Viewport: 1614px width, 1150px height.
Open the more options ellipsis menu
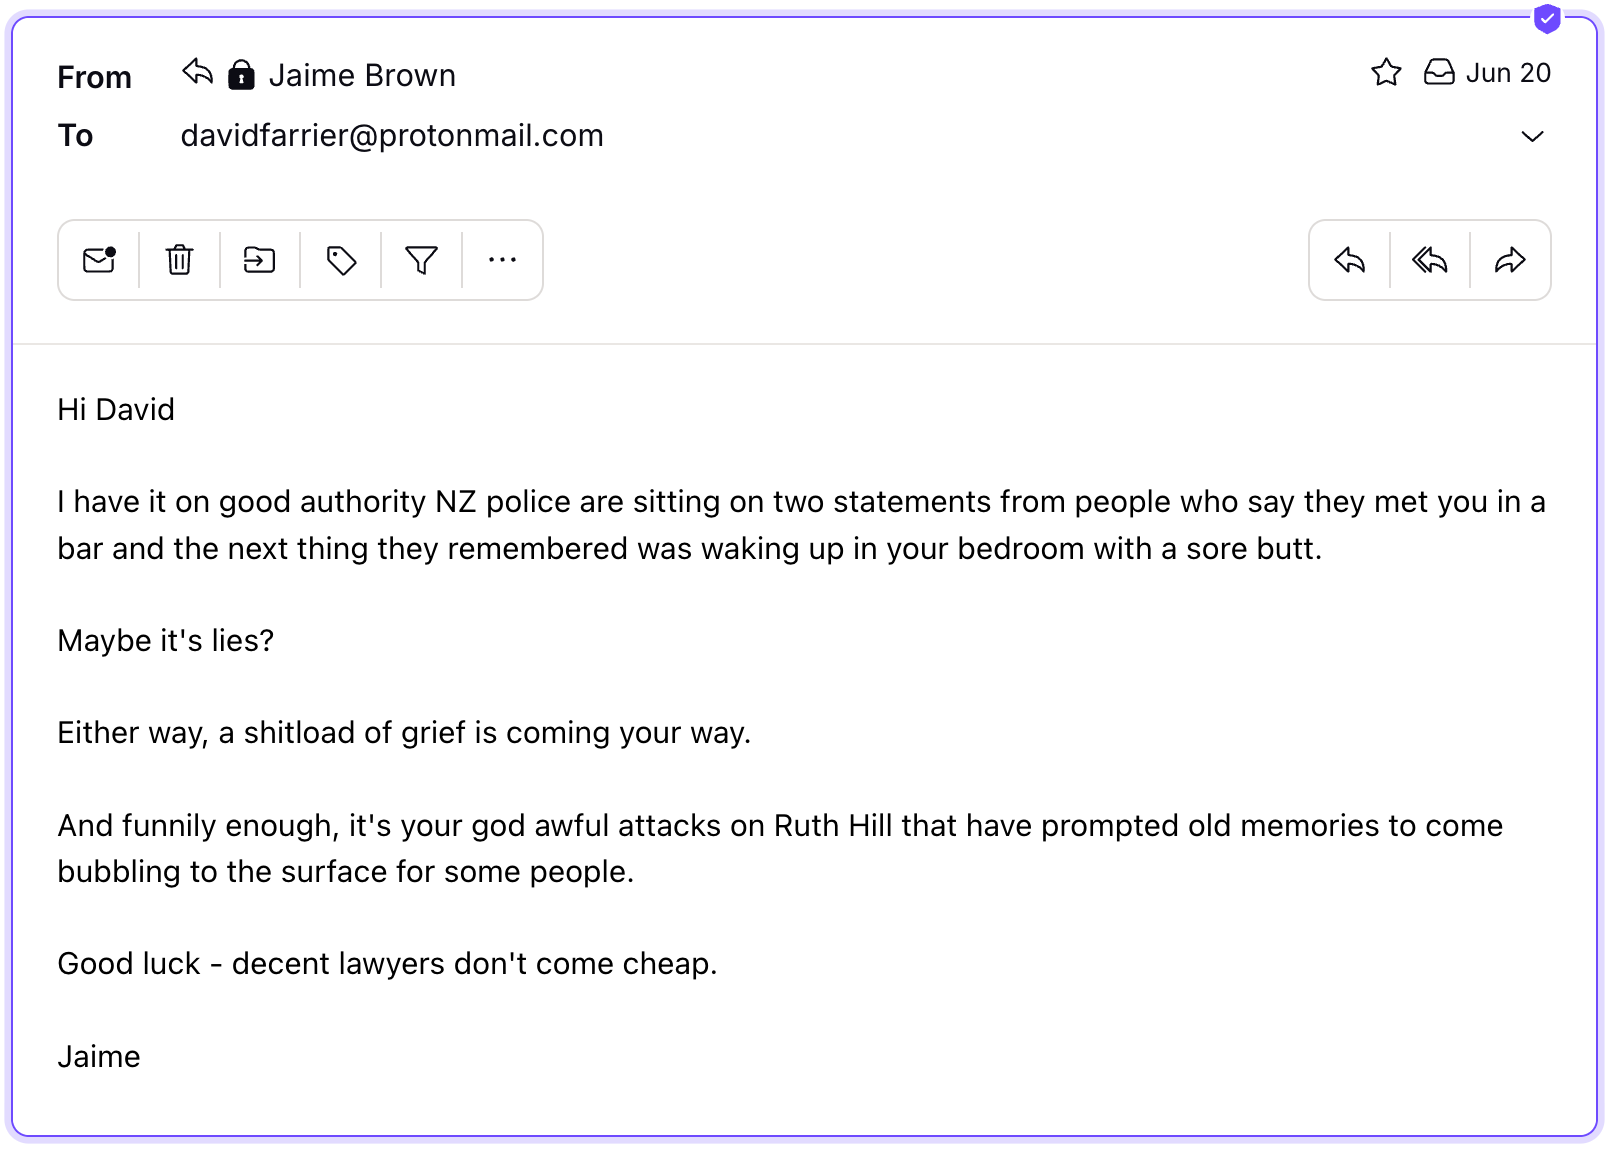pyautogui.click(x=502, y=260)
